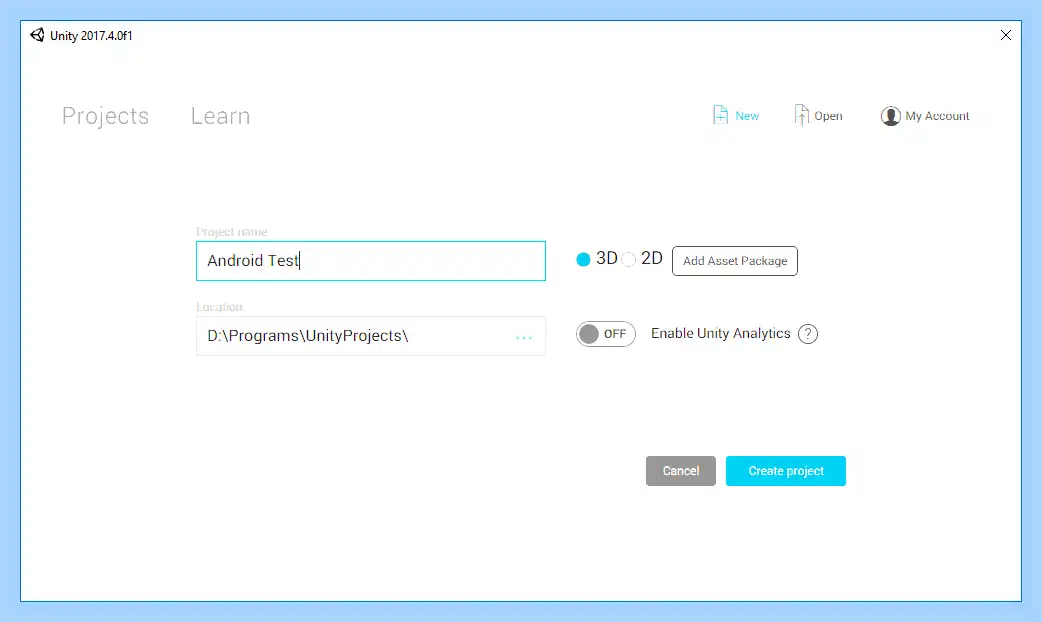Image resolution: width=1042 pixels, height=622 pixels.
Task: Click the My Account label text
Action: (937, 116)
